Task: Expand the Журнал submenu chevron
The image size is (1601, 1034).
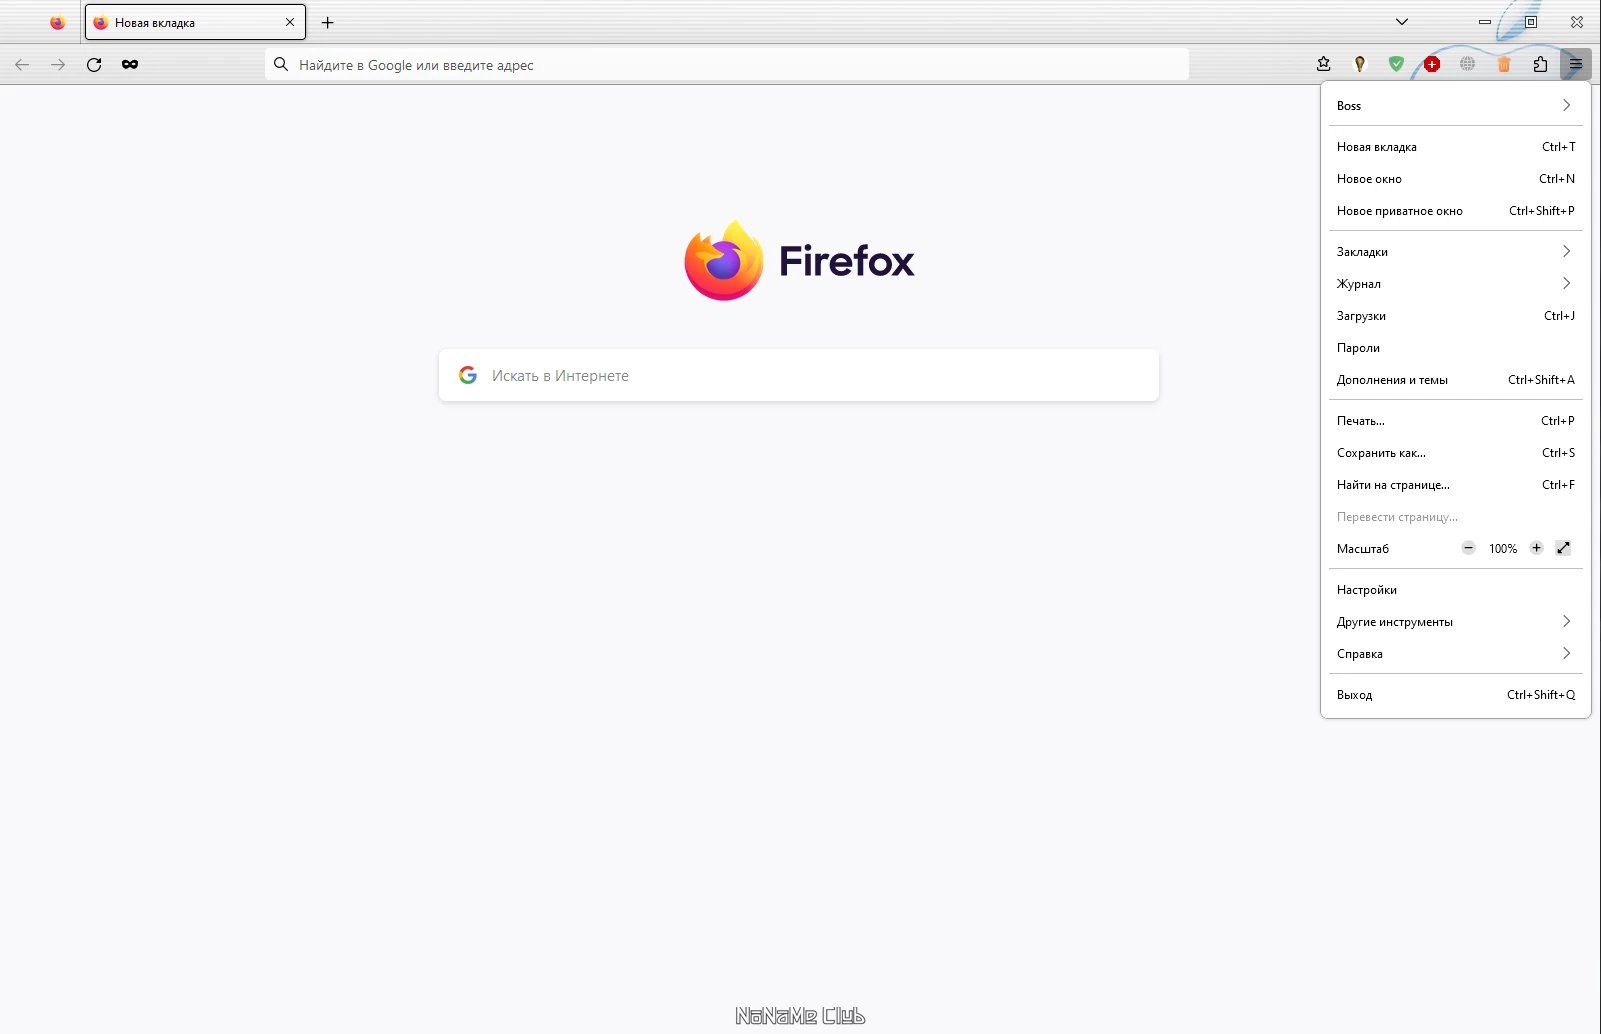Action: [1566, 283]
